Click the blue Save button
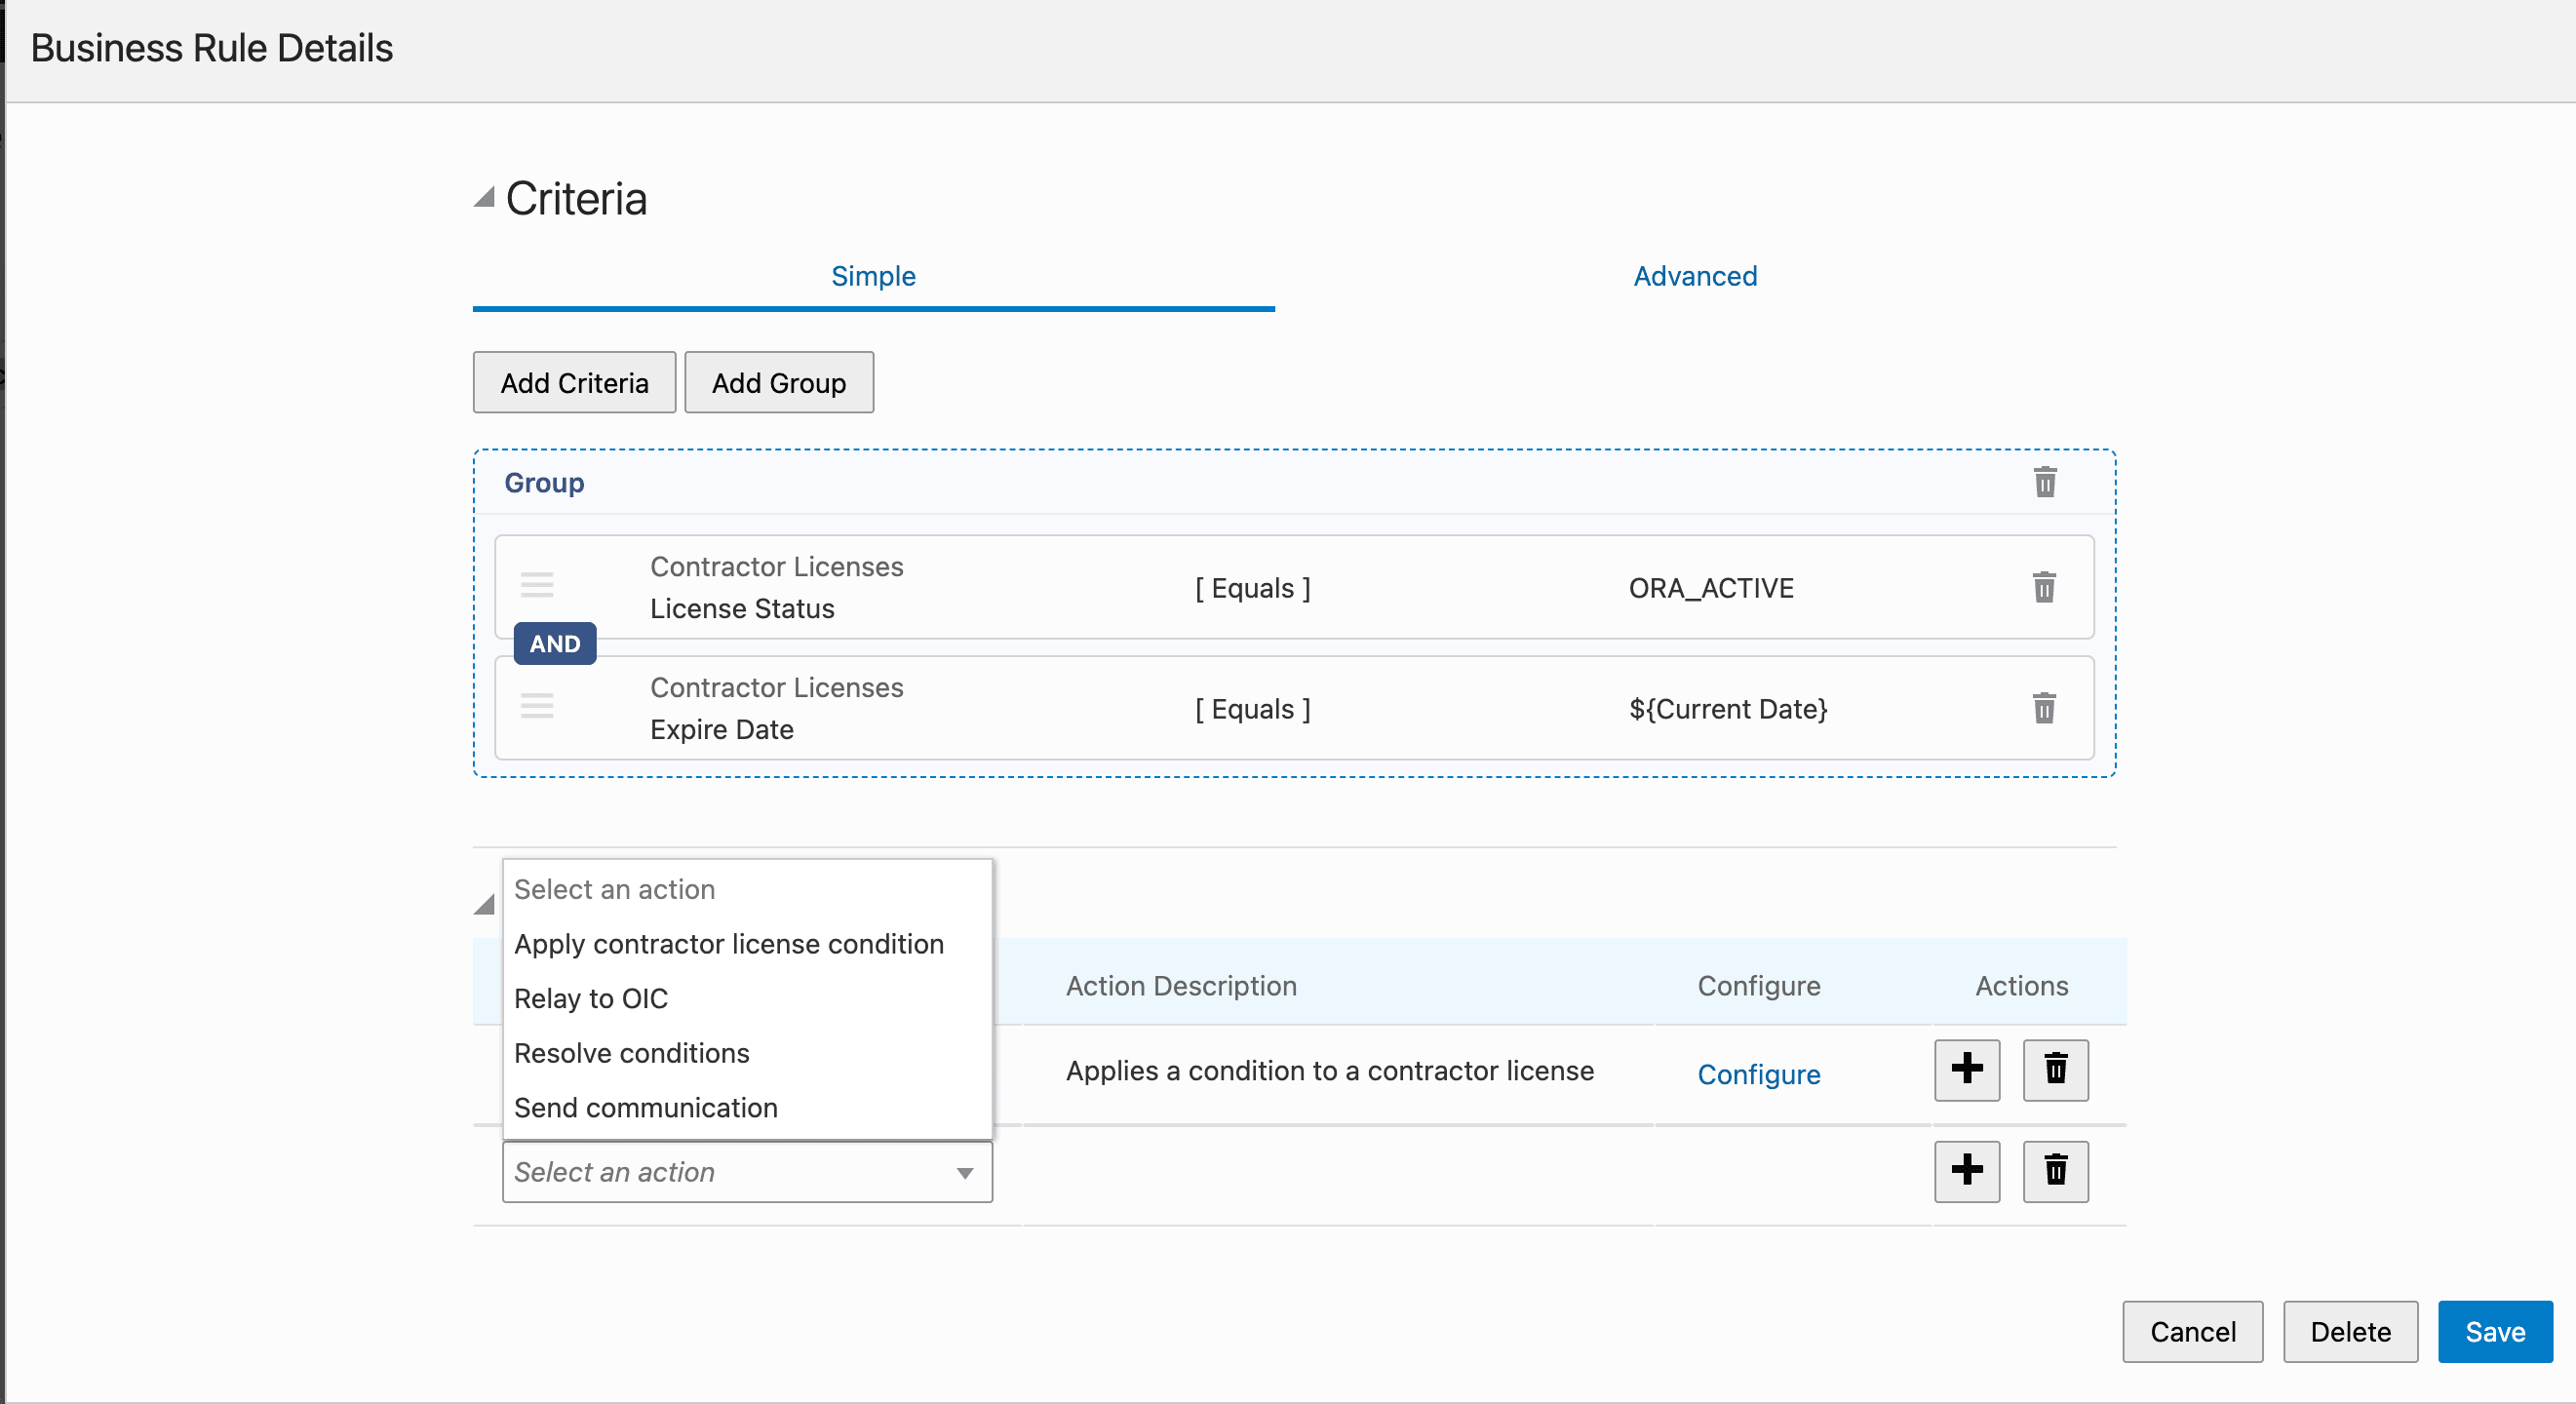Image resolution: width=2576 pixels, height=1404 pixels. click(2494, 1331)
